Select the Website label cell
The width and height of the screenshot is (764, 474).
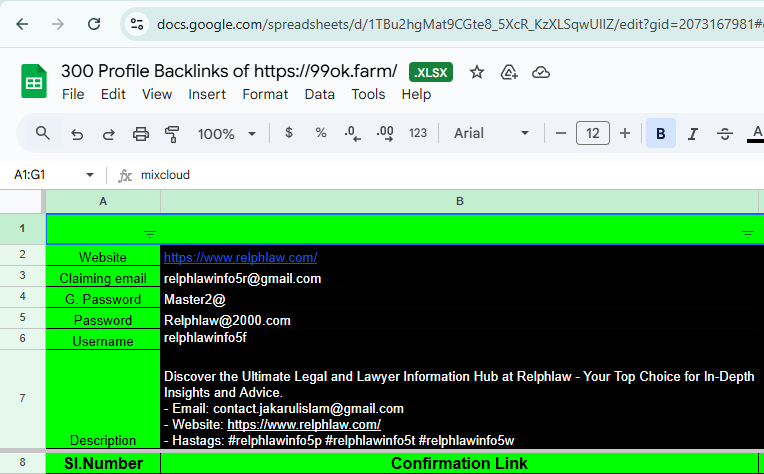(103, 256)
